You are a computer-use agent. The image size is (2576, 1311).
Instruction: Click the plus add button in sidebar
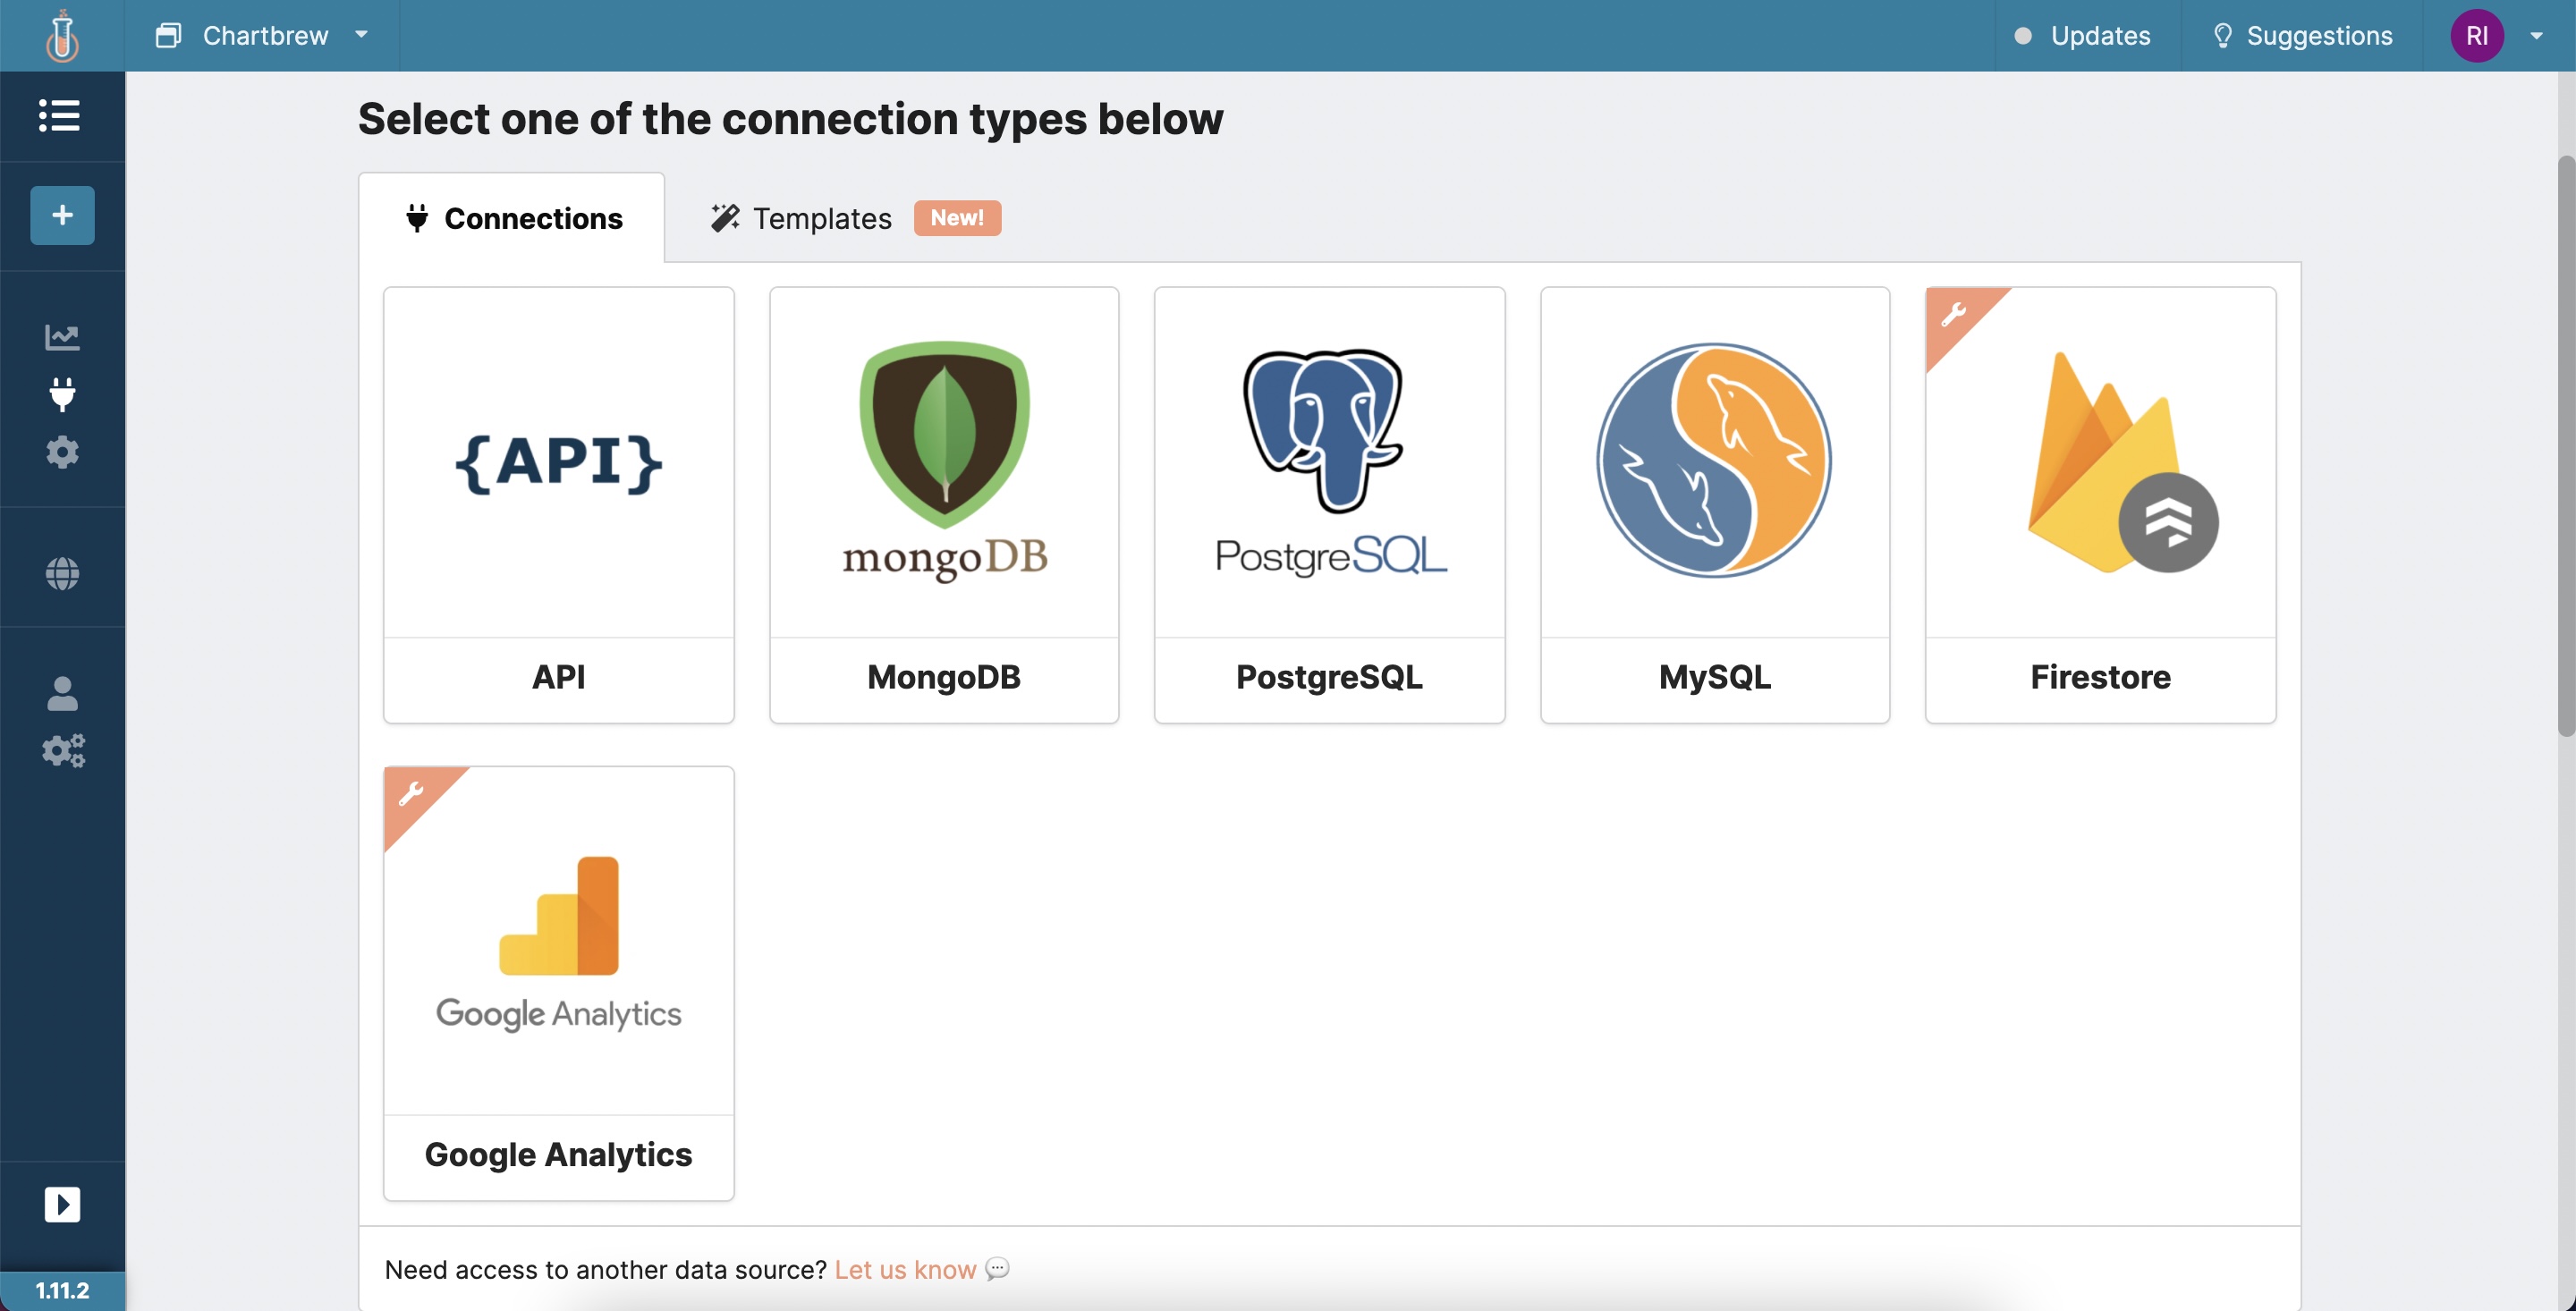(62, 215)
